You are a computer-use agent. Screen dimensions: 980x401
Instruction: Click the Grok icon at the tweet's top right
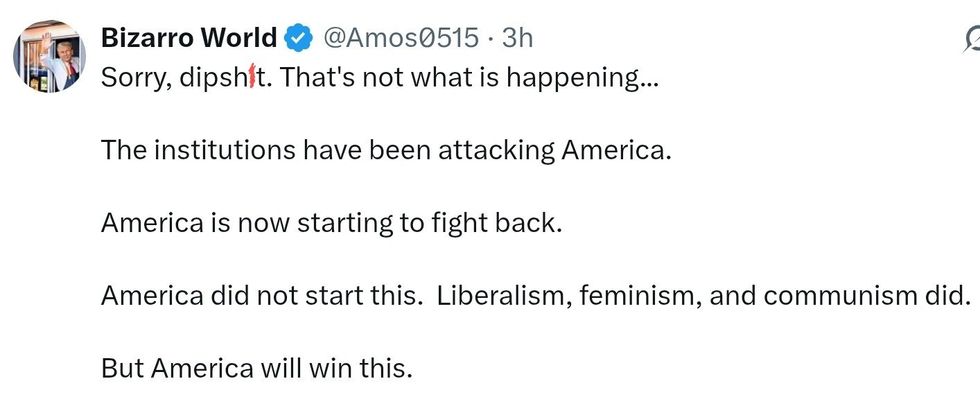971,39
